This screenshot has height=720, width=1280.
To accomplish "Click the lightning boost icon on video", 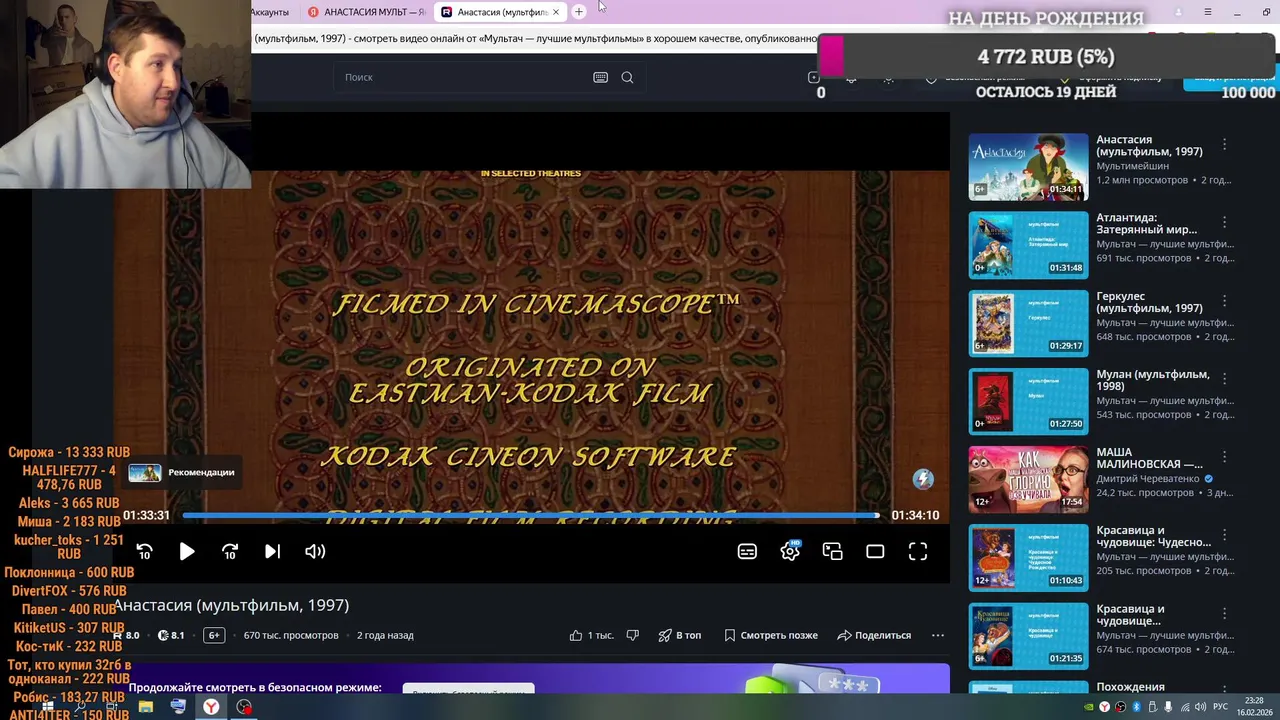I will point(923,479).
